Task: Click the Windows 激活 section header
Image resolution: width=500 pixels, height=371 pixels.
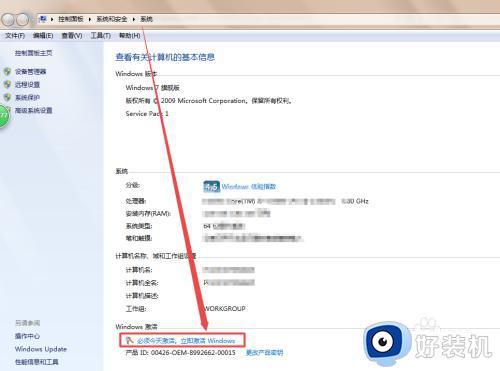Action: [136, 327]
